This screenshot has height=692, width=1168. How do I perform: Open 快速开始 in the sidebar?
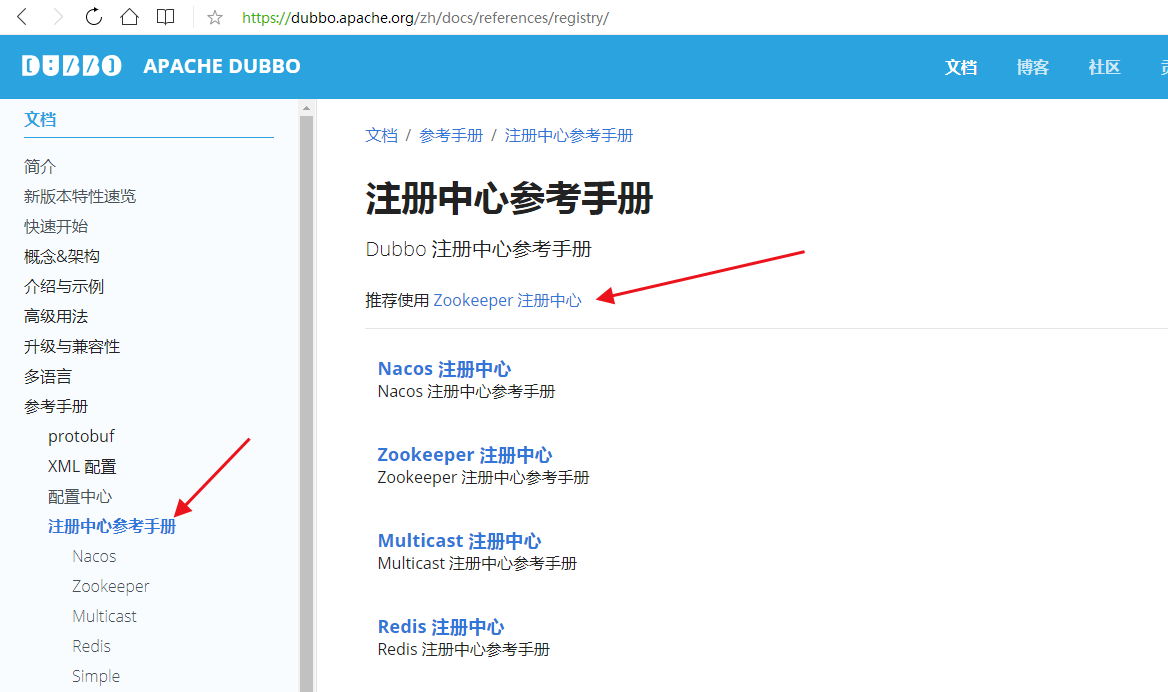[x=56, y=226]
